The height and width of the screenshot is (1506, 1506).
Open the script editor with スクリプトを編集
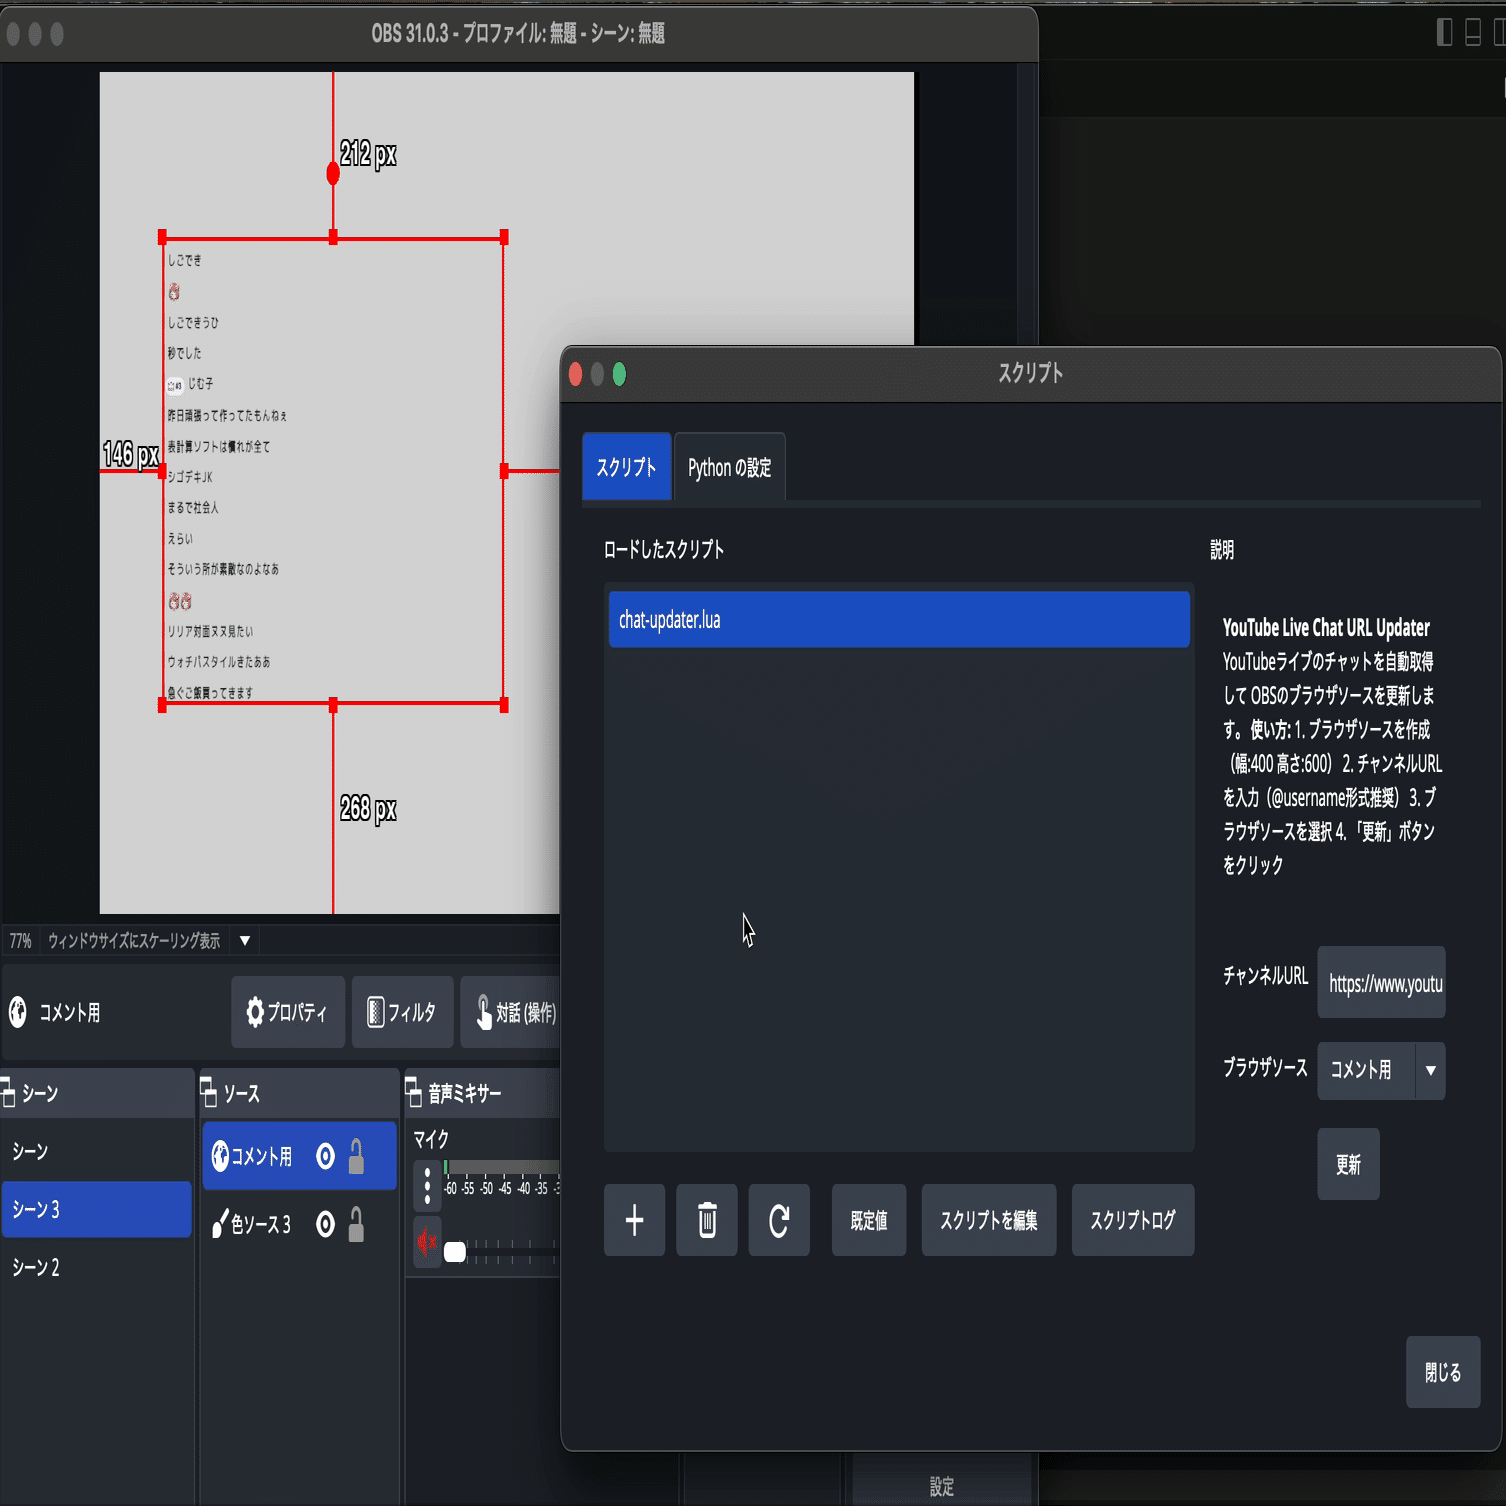989,1220
